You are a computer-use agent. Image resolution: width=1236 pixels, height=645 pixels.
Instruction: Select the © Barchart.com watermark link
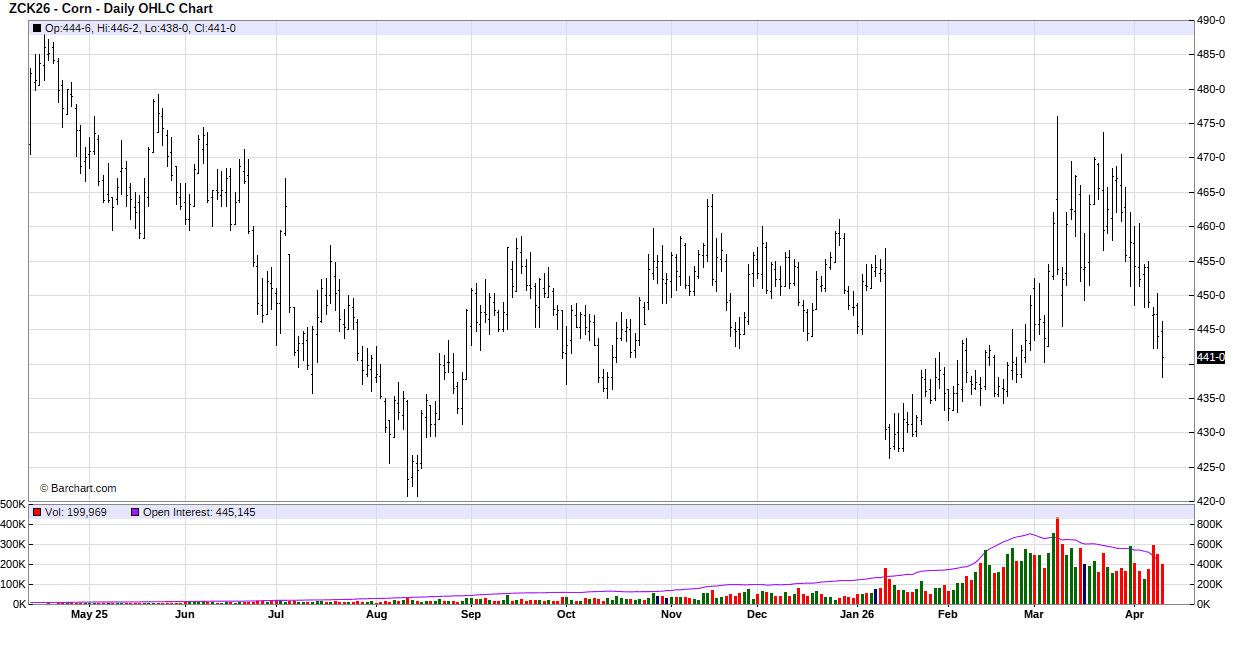(x=78, y=488)
